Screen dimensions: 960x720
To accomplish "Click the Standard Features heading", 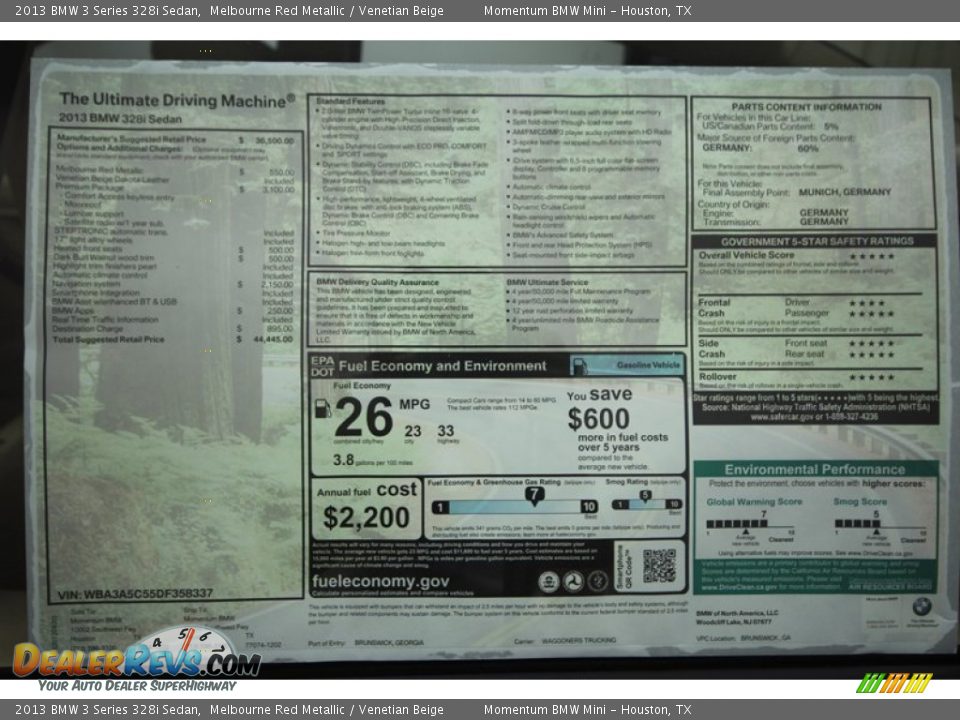I will 351,101.
